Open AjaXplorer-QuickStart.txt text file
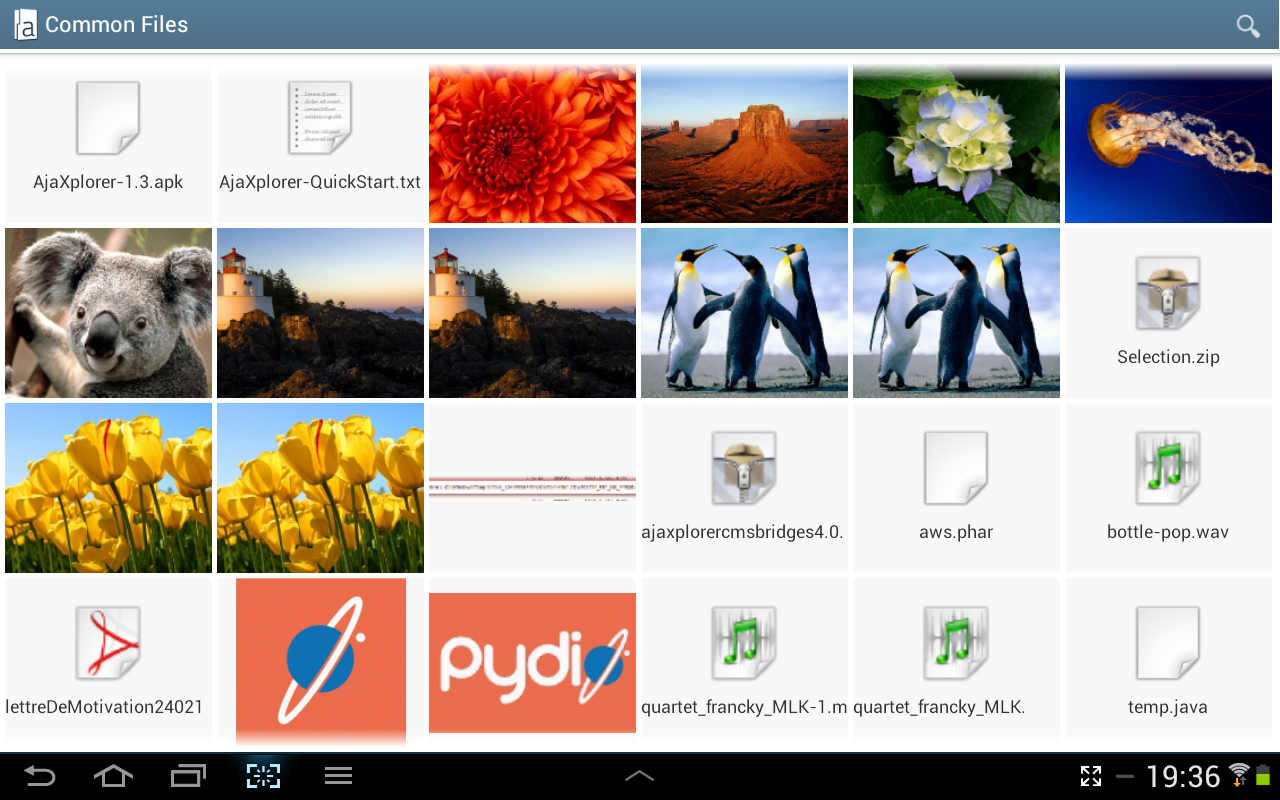 [x=319, y=118]
